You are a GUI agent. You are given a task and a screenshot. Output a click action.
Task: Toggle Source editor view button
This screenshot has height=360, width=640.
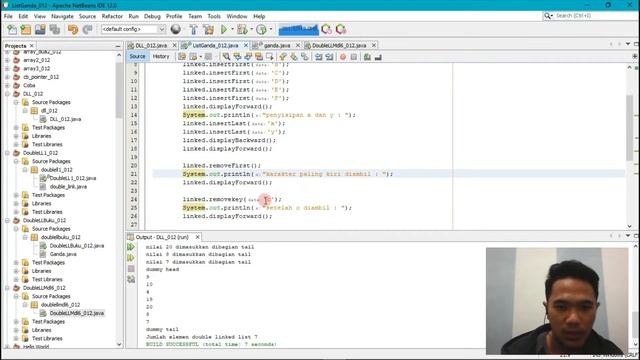click(x=137, y=56)
